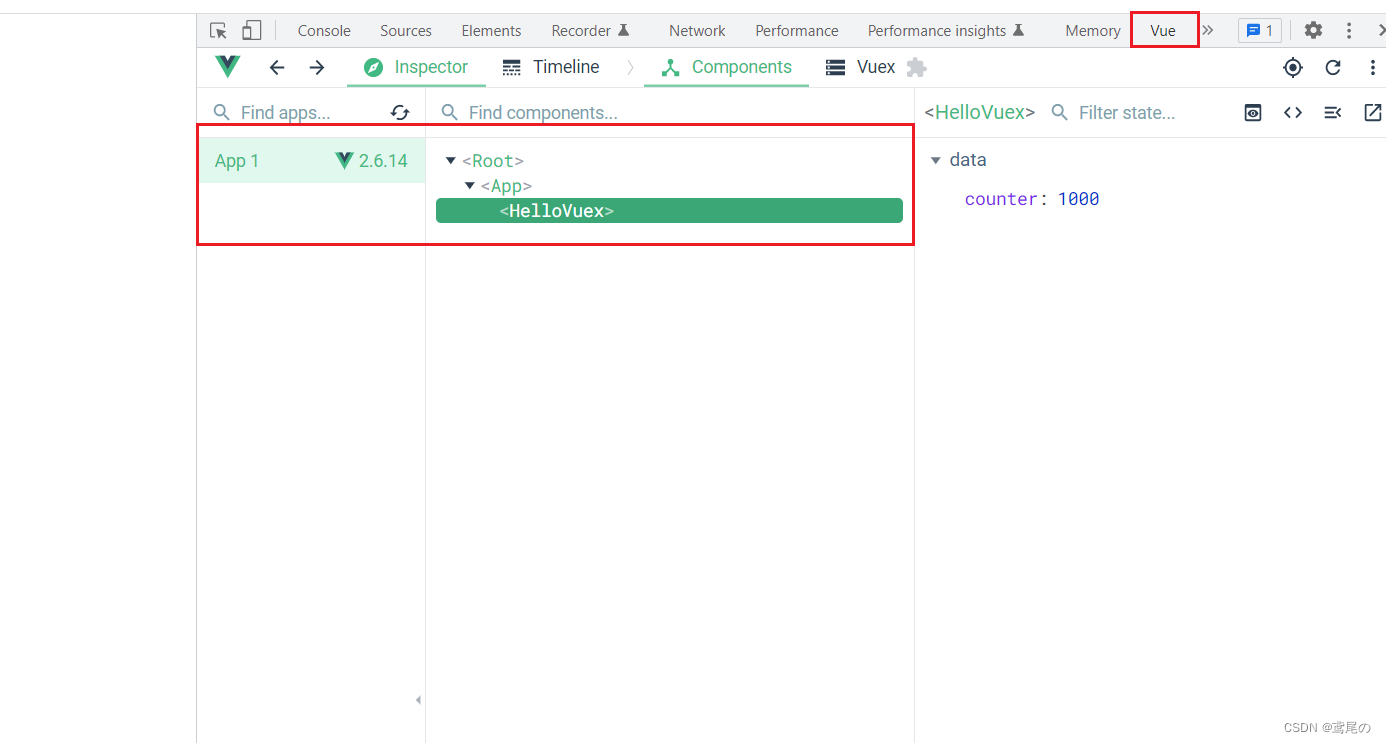The height and width of the screenshot is (743, 1386).
Task: Open Vue devtools three-dot menu
Action: tap(1372, 67)
